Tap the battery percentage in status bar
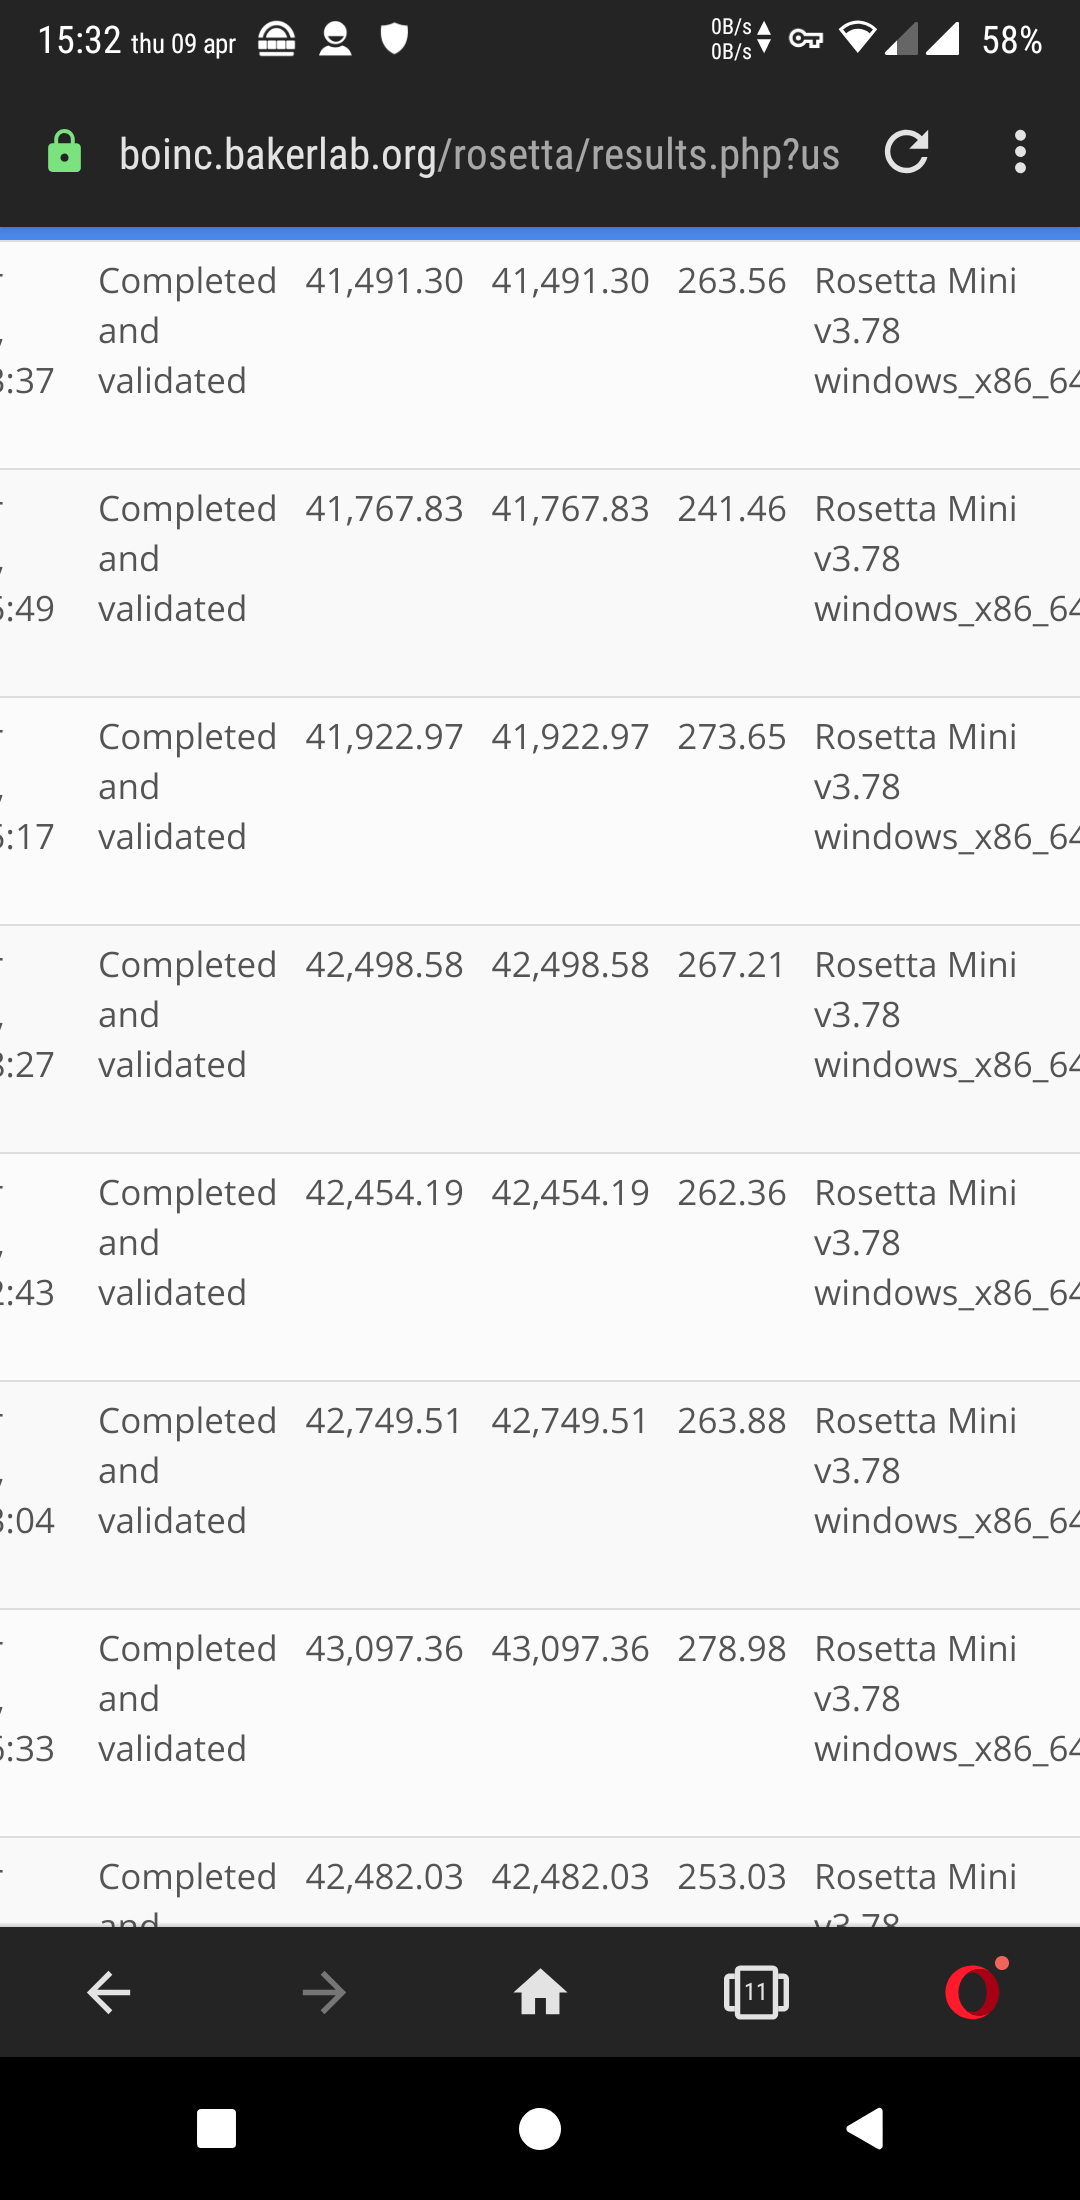 tap(1011, 41)
